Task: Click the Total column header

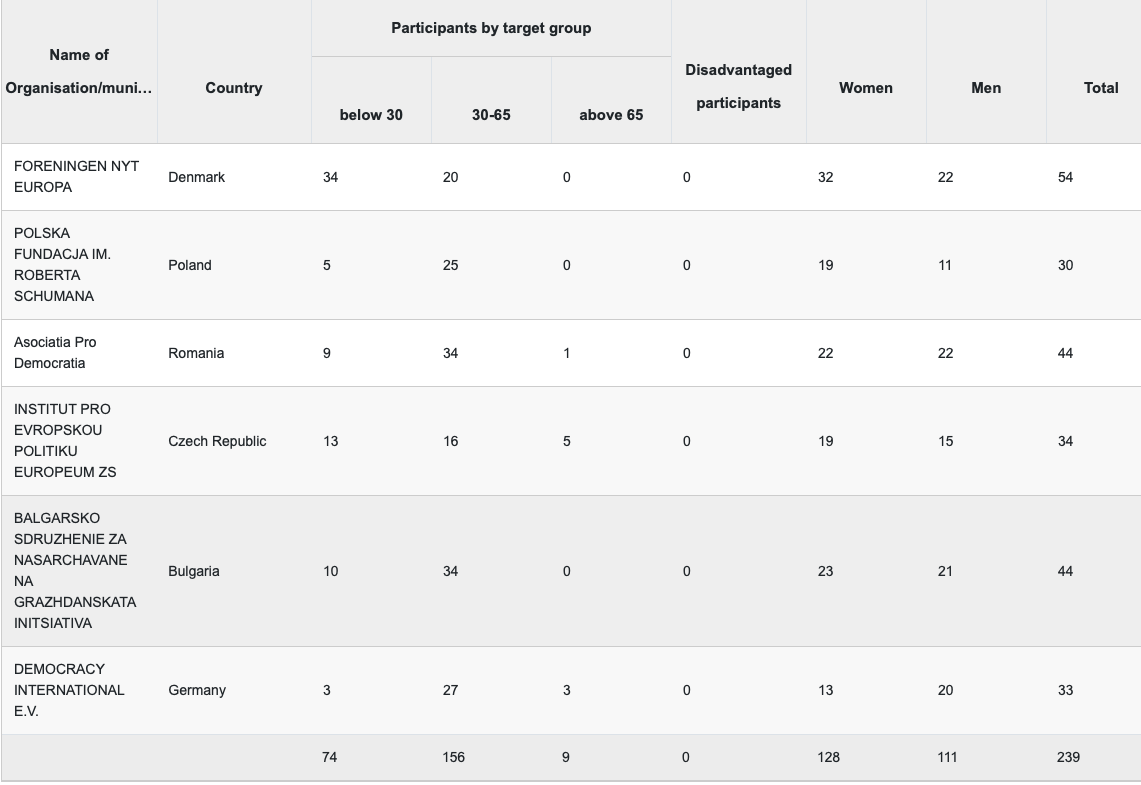Action: tap(1100, 87)
